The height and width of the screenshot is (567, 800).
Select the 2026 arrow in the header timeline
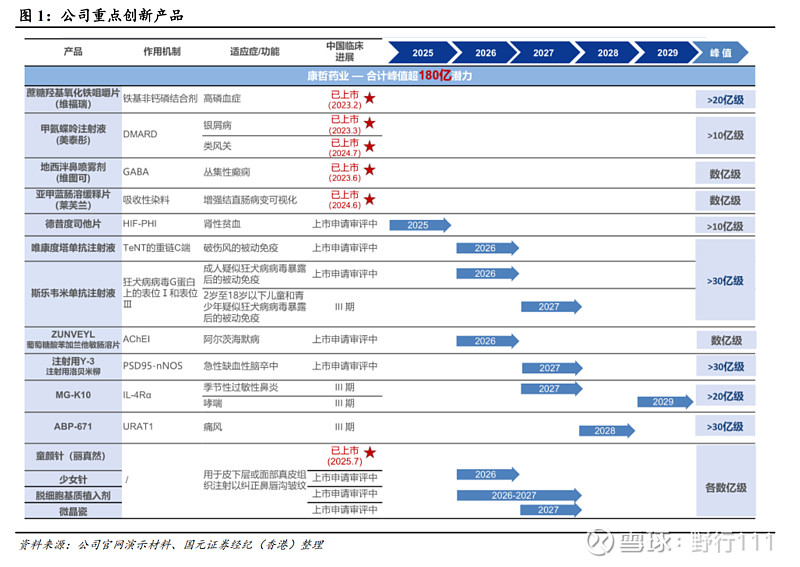(x=486, y=53)
